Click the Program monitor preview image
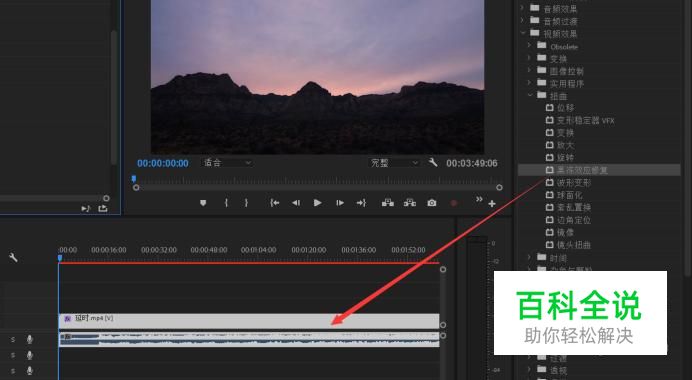The image size is (692, 380). pyautogui.click(x=317, y=77)
